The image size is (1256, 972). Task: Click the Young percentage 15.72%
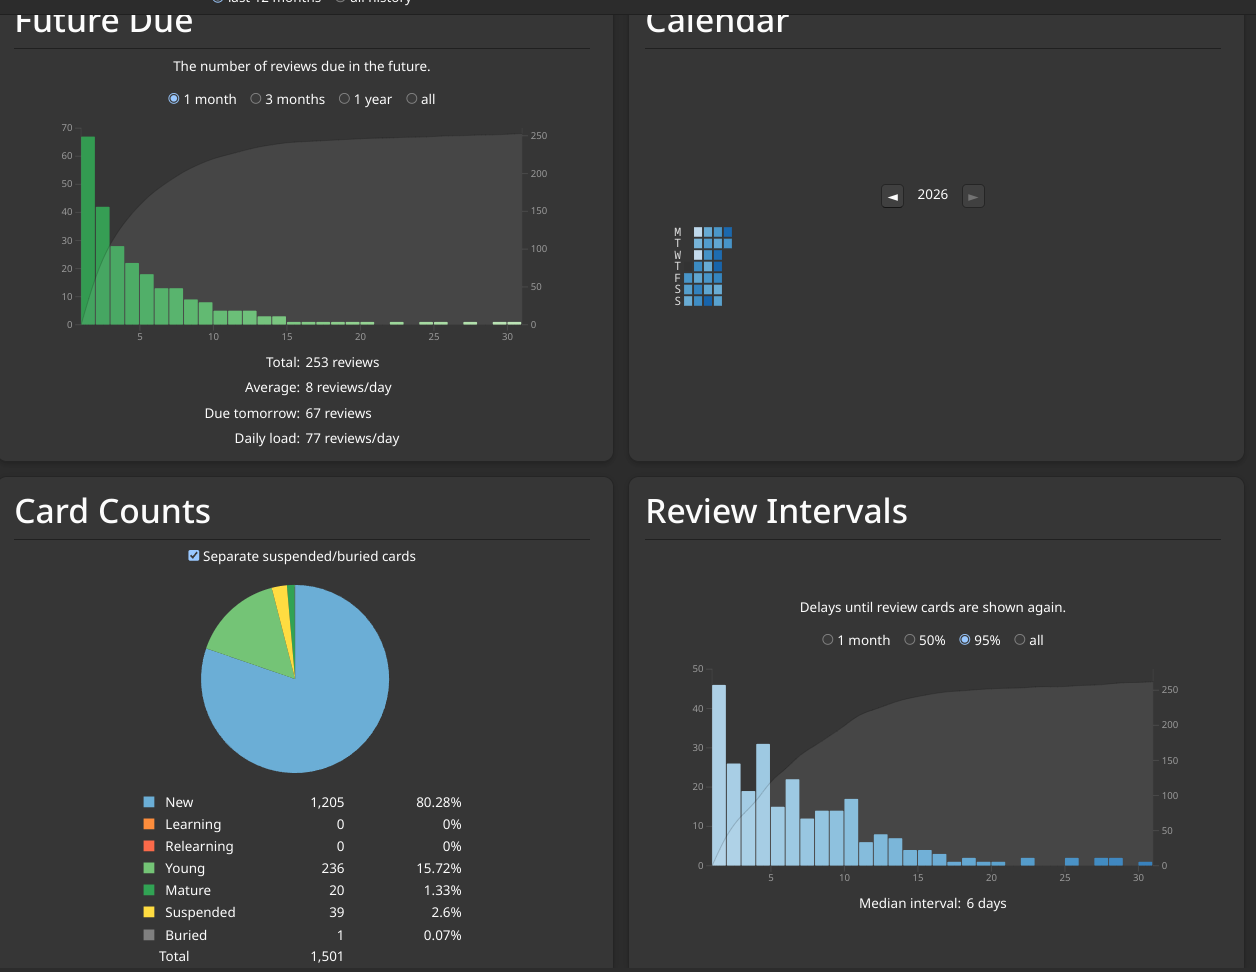[x=439, y=868]
